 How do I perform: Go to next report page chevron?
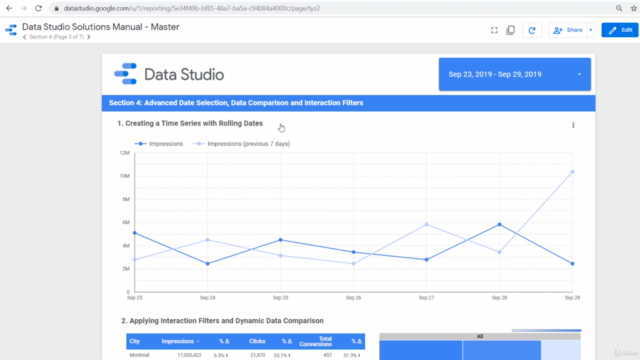point(89,37)
